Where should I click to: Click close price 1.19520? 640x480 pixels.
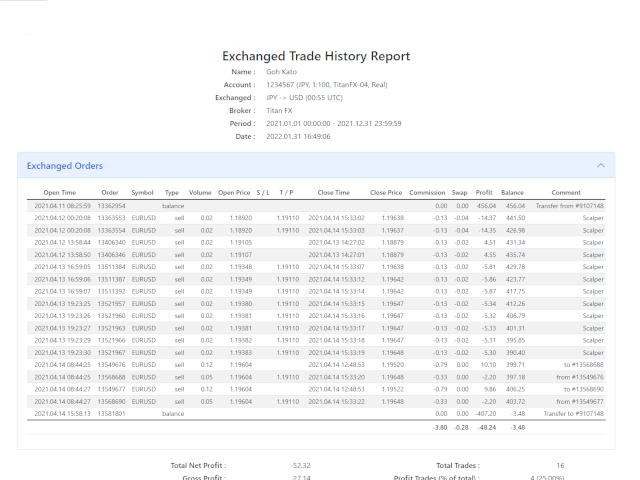pos(393,364)
